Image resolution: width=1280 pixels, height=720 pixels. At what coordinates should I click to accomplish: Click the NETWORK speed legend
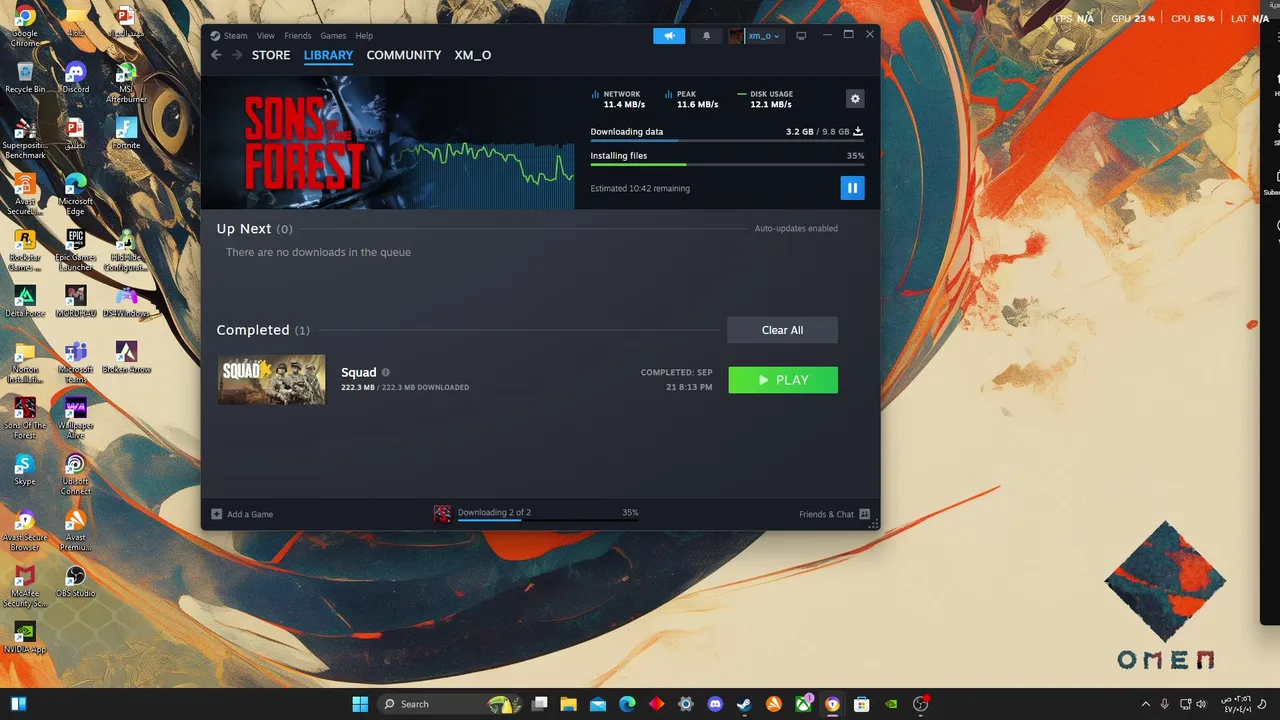[618, 99]
